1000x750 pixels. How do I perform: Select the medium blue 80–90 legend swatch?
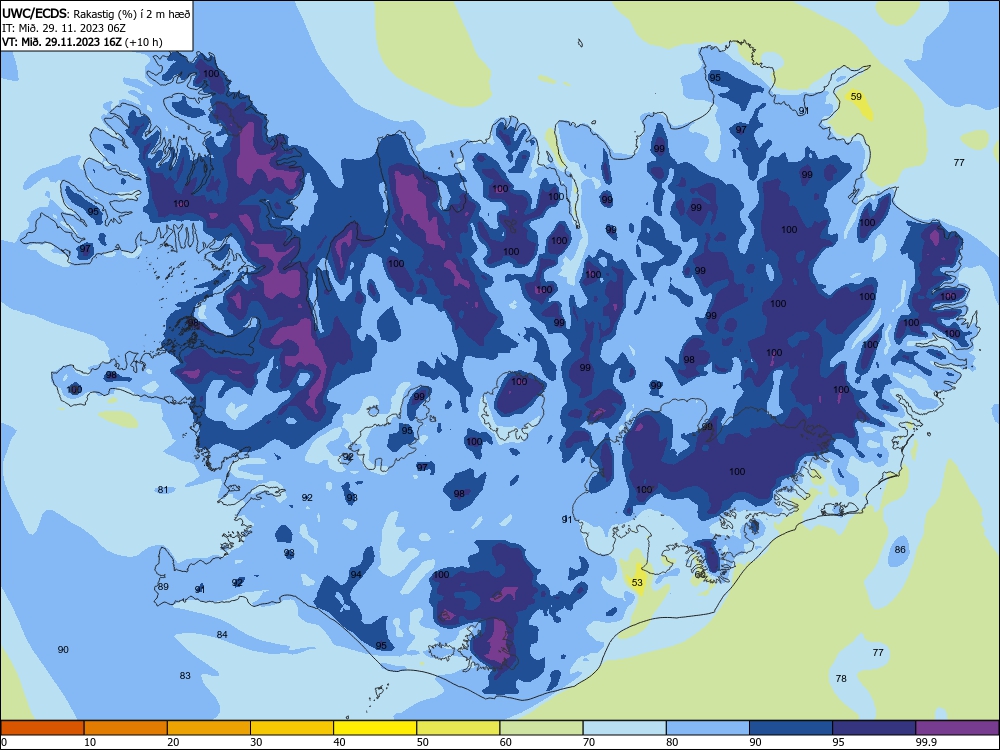[708, 728]
